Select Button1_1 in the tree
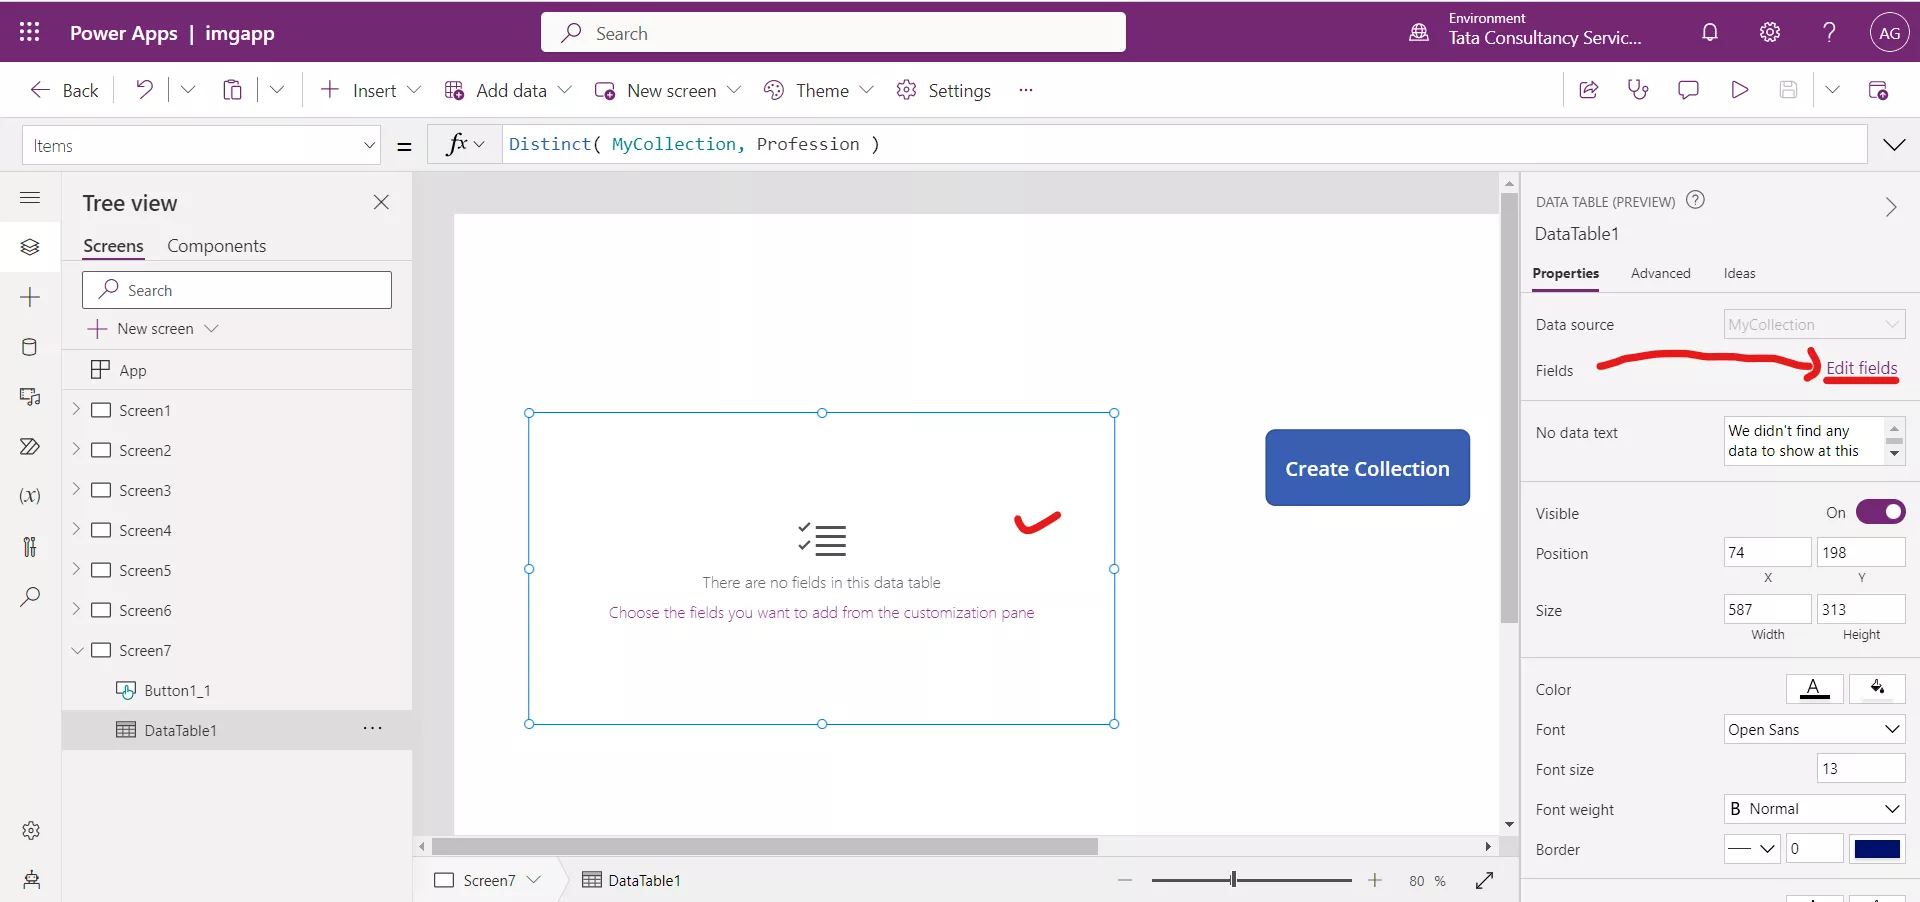Screen dimensions: 1920x902 [237, 690]
